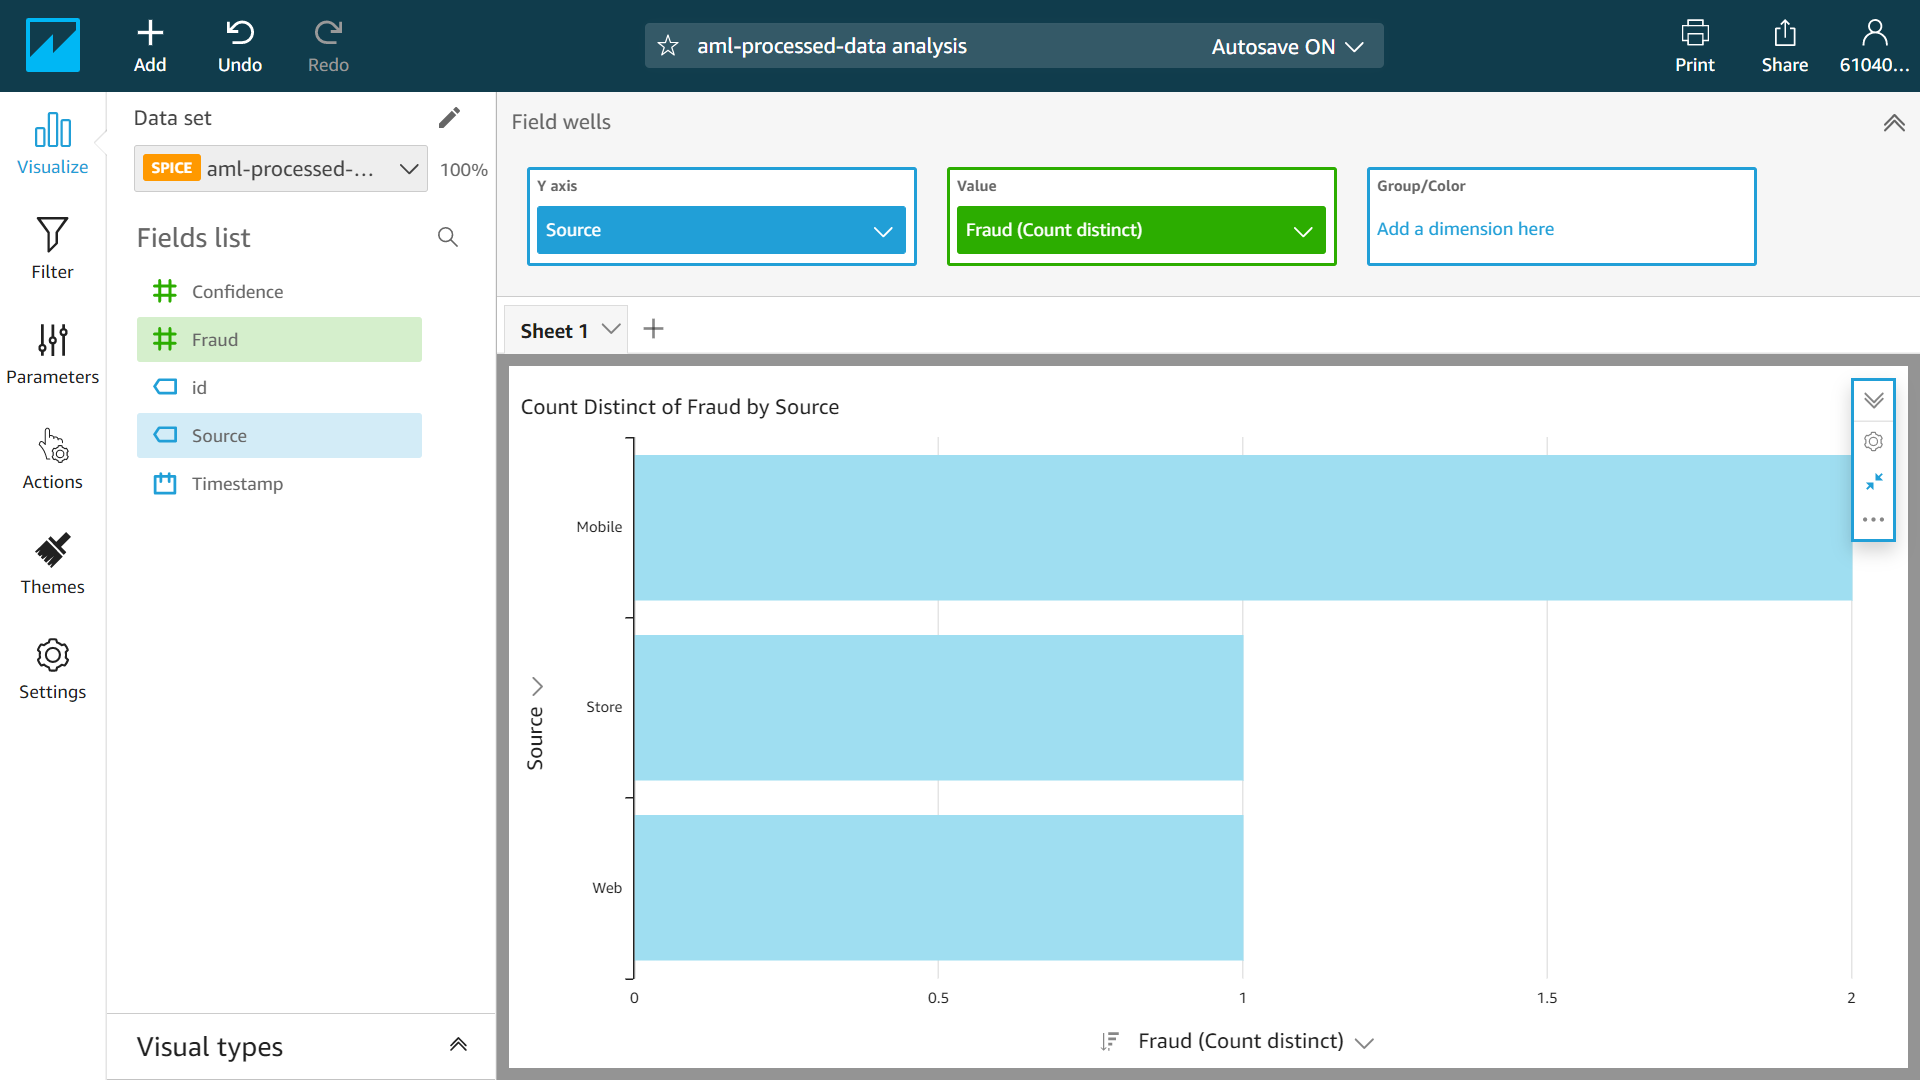This screenshot has width=1920, height=1080.
Task: Collapse the Field wells section
Action: click(x=1893, y=123)
